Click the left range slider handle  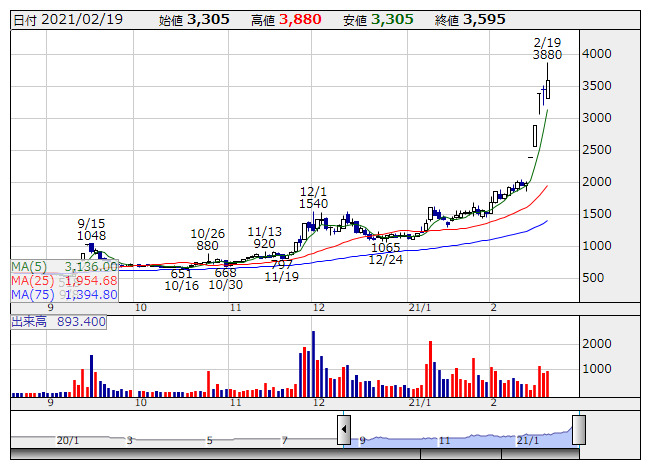point(344,431)
